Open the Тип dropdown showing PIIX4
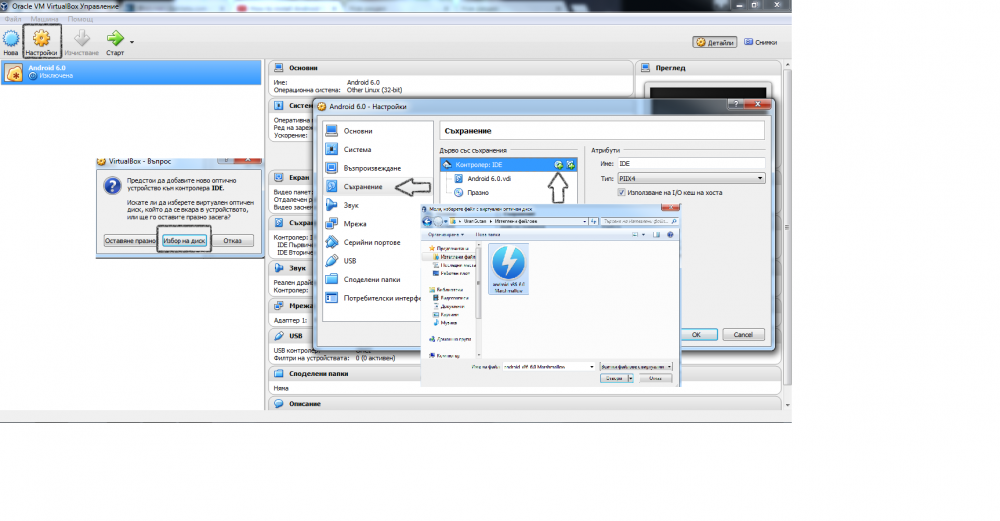 pos(691,179)
